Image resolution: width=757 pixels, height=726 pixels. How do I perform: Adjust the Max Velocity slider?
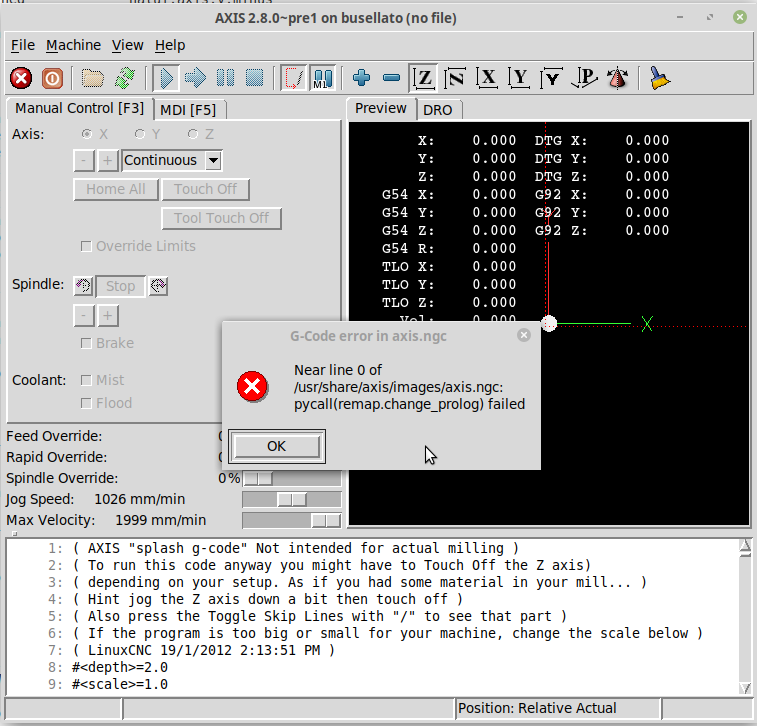click(292, 520)
